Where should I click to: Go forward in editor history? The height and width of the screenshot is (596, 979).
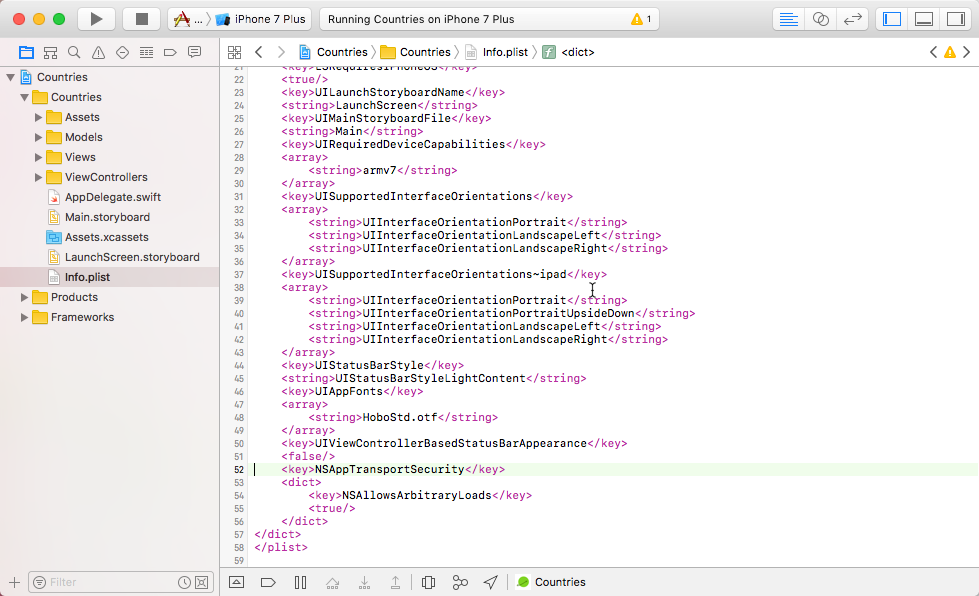tap(281, 52)
